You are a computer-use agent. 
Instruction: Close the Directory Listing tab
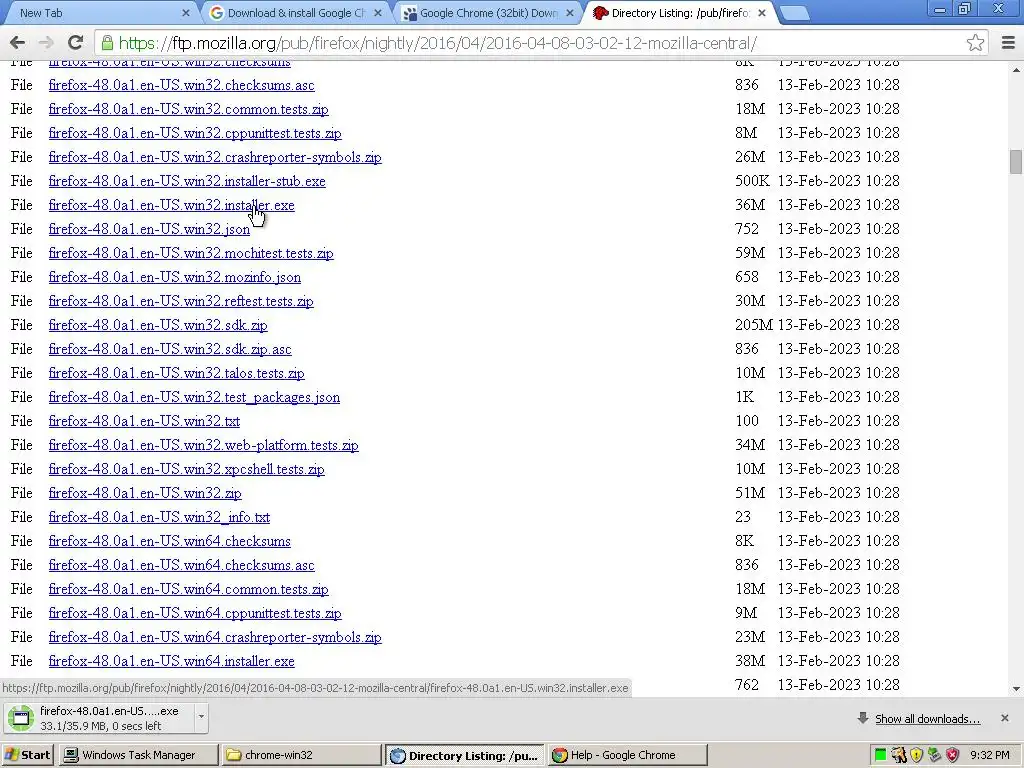pyautogui.click(x=761, y=12)
